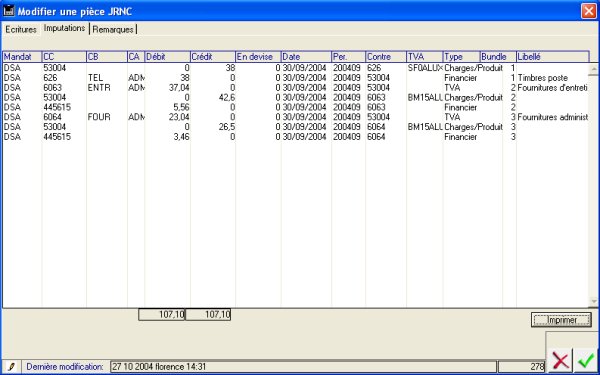Click the Bundle column header
Screen dimensions: 600x375
tap(498, 57)
